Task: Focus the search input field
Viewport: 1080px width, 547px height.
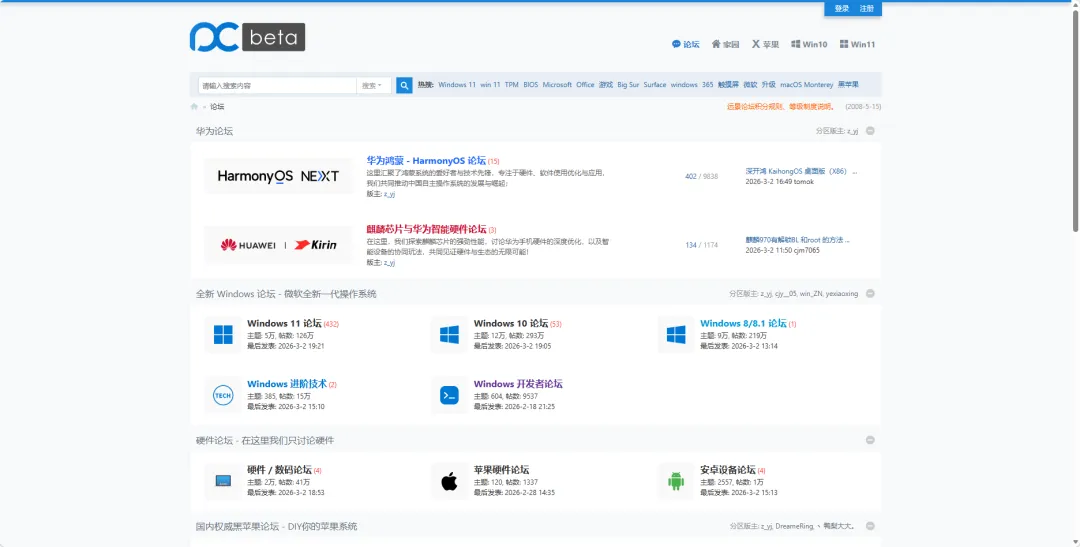Action: coord(277,85)
